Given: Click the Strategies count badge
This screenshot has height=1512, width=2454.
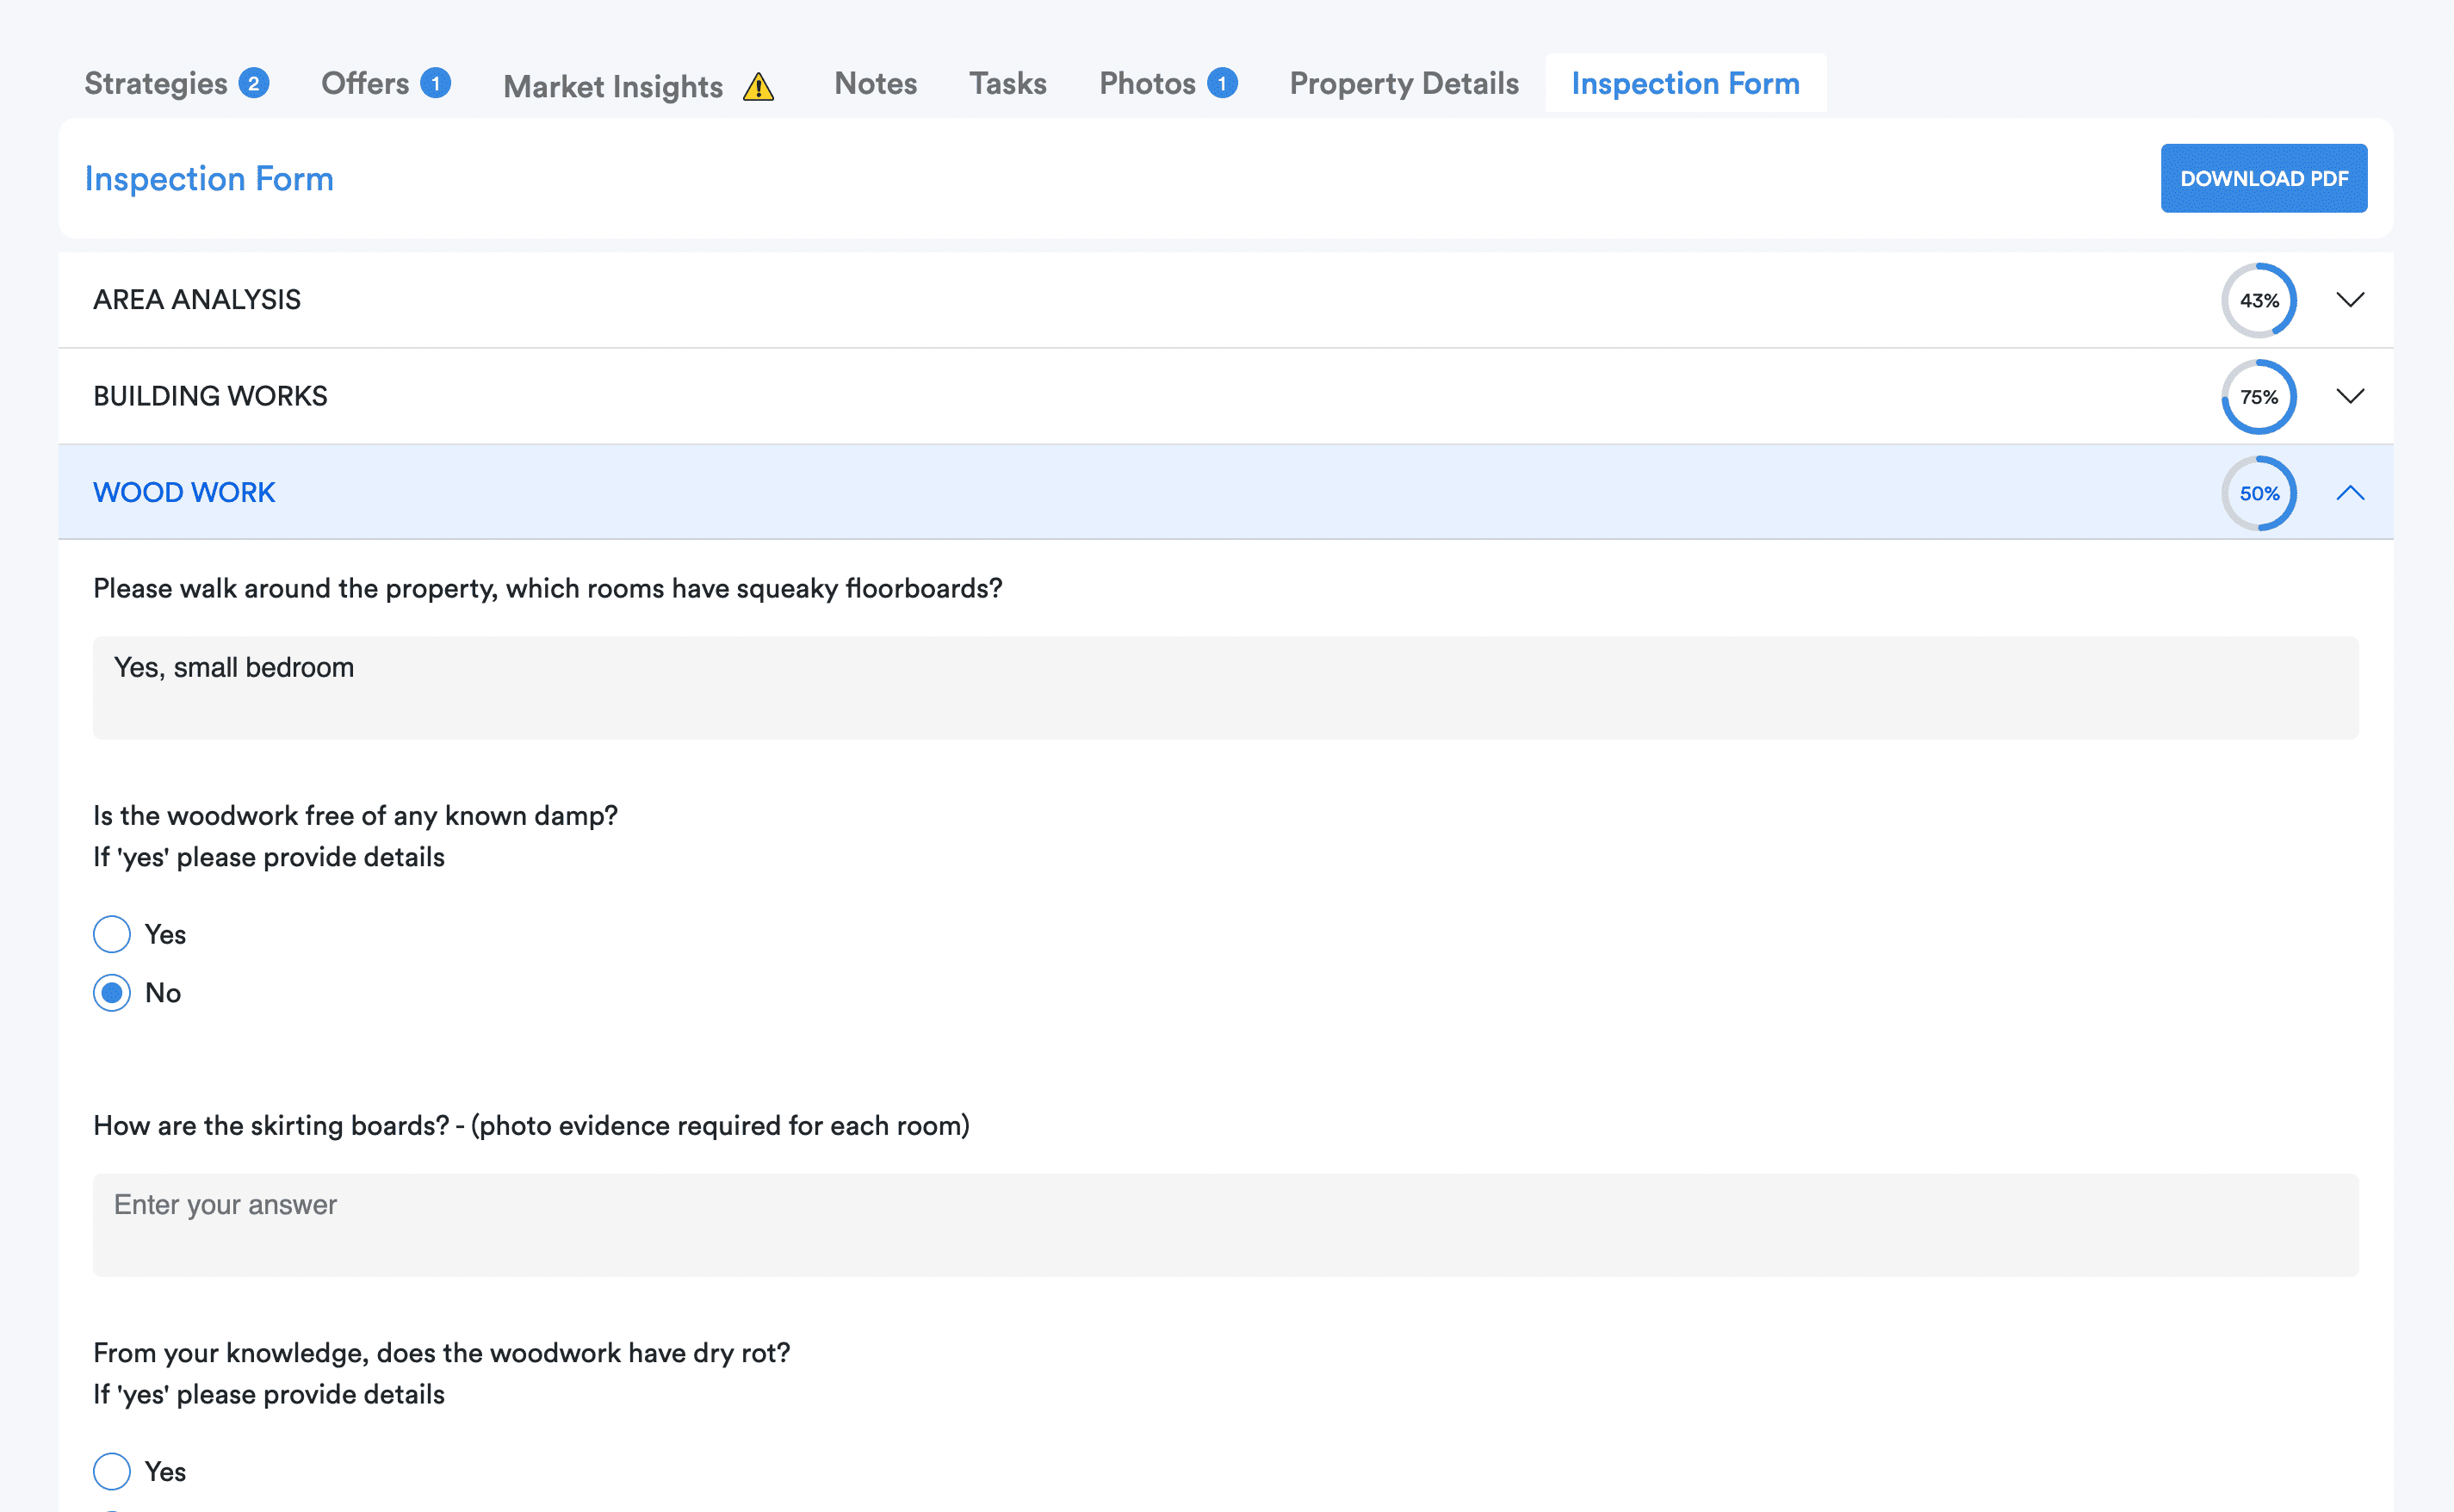Looking at the screenshot, I should coord(254,83).
